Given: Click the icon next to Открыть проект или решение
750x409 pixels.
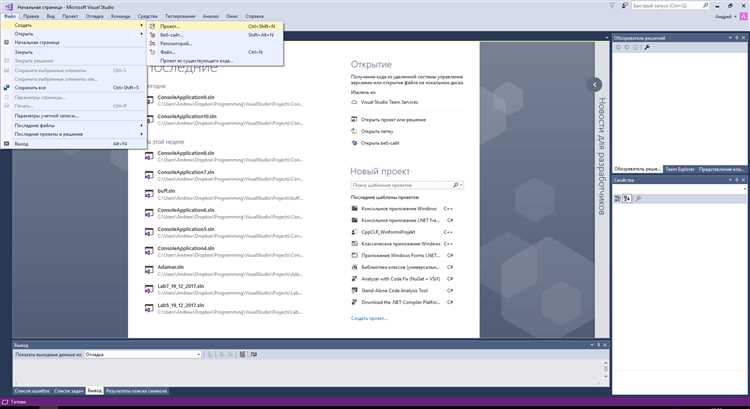Looking at the screenshot, I should (x=354, y=120).
